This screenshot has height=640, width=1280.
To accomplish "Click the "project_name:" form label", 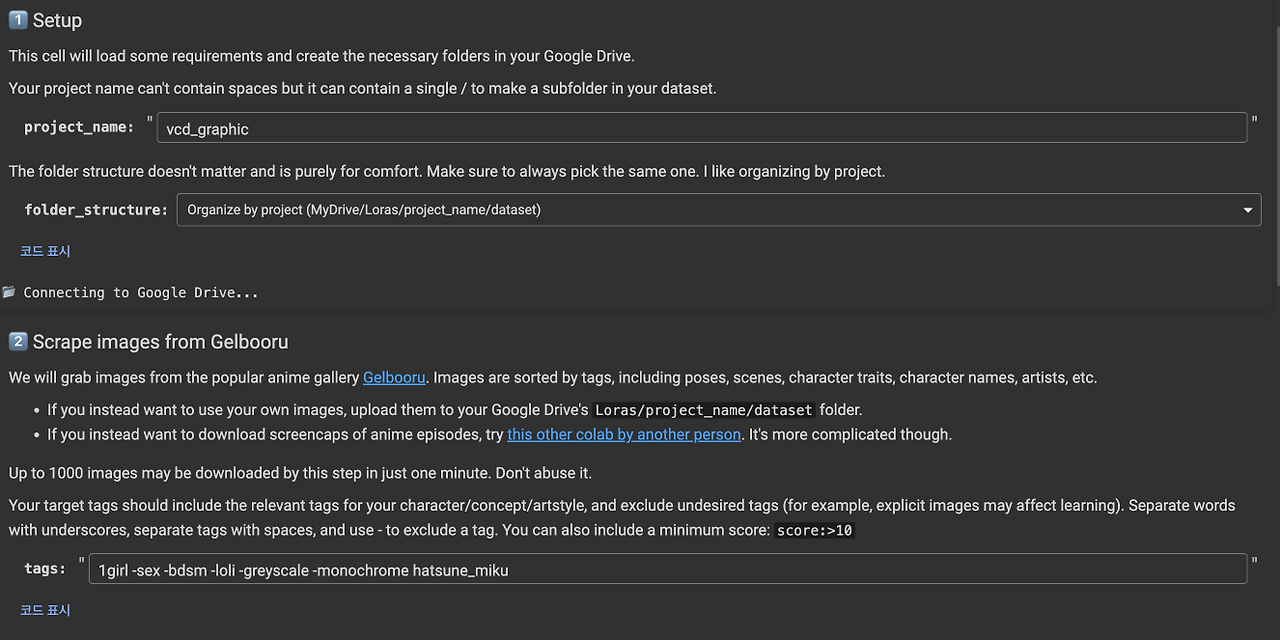I will (x=79, y=127).
